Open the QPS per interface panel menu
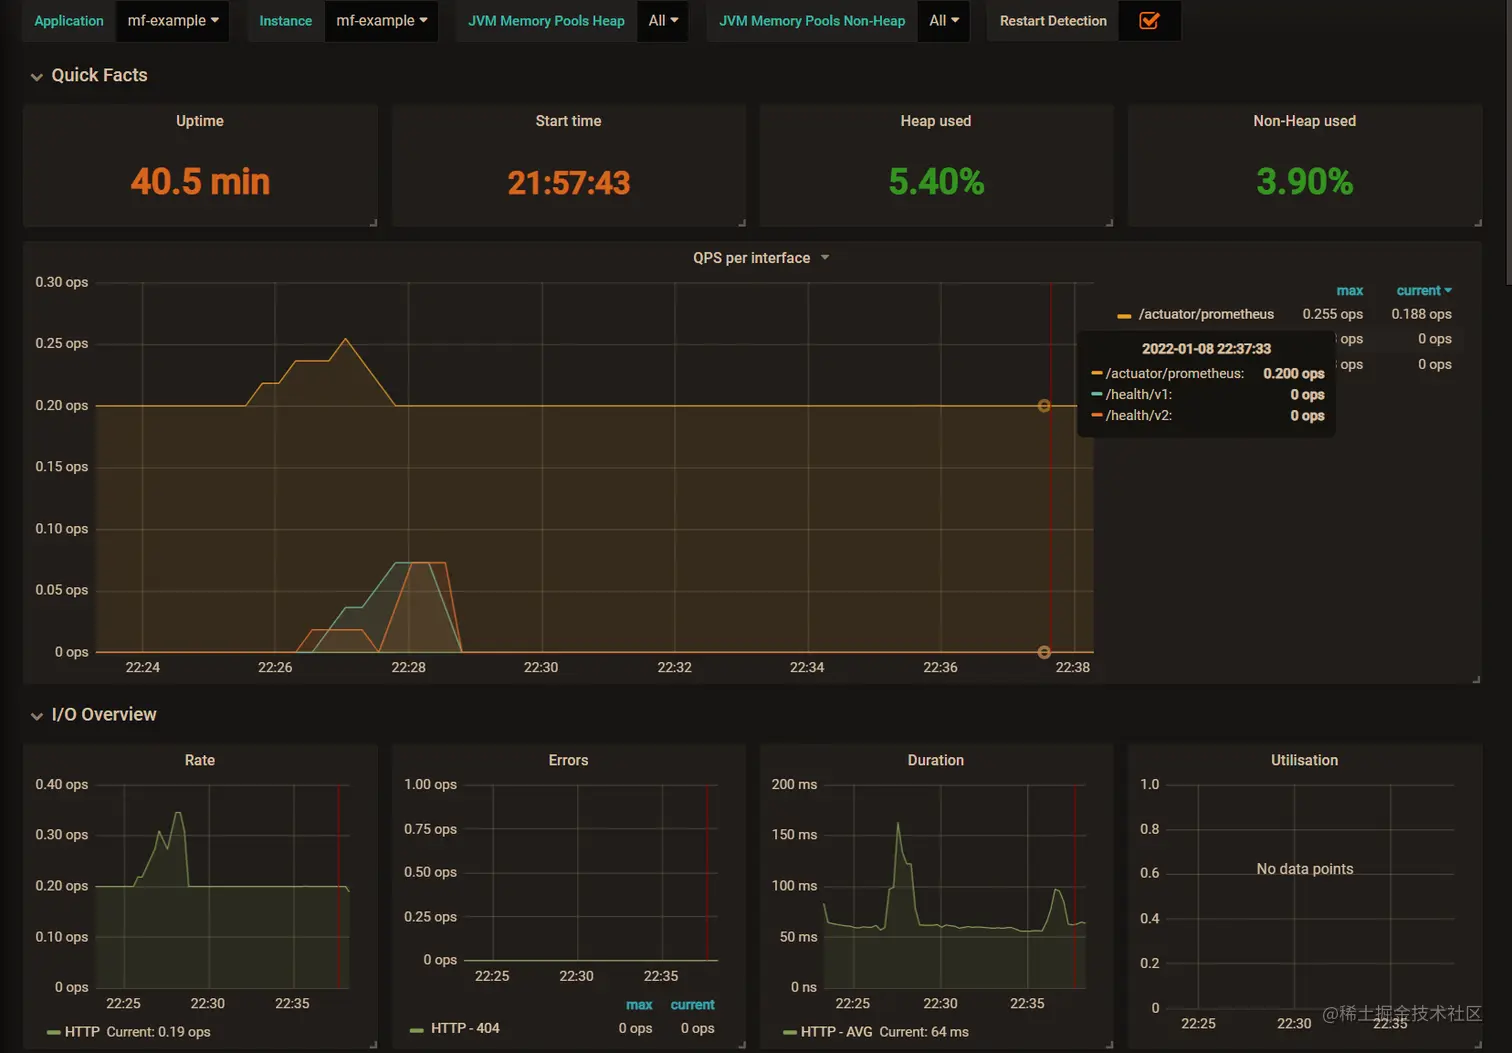 (x=760, y=257)
